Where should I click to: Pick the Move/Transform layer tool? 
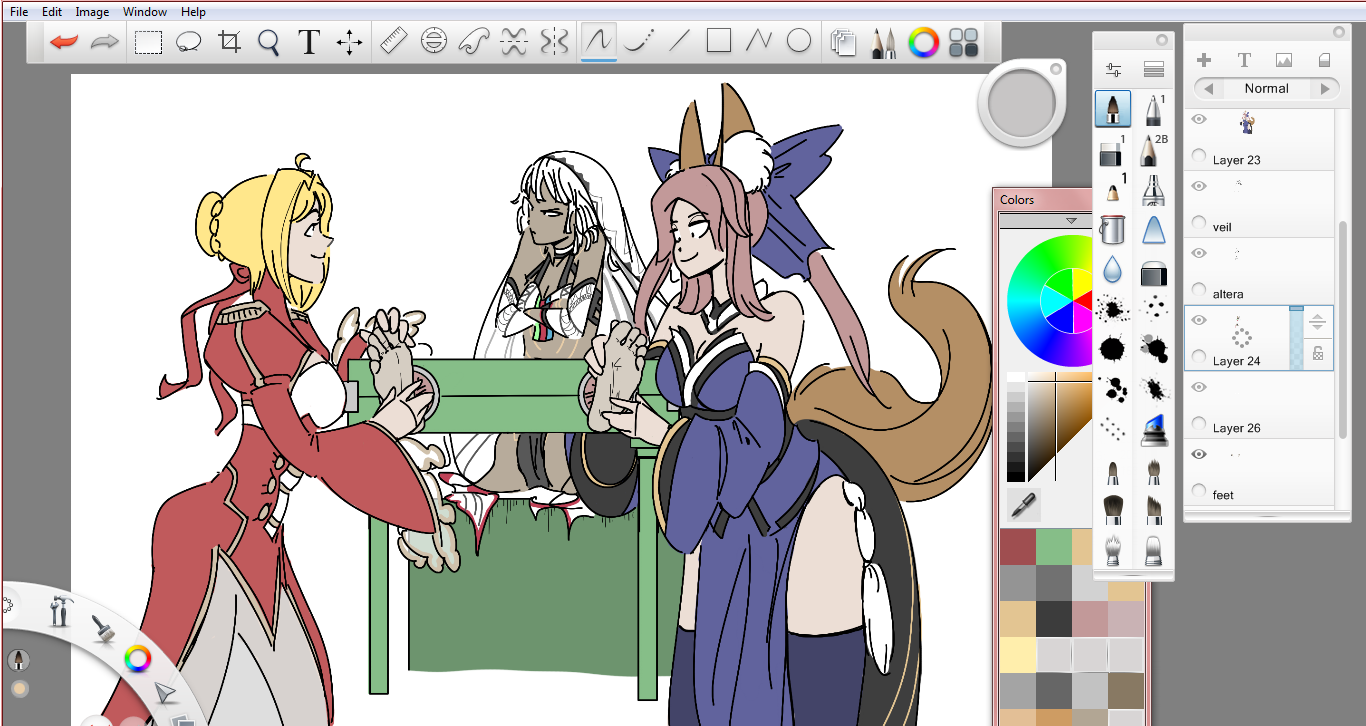tap(349, 42)
